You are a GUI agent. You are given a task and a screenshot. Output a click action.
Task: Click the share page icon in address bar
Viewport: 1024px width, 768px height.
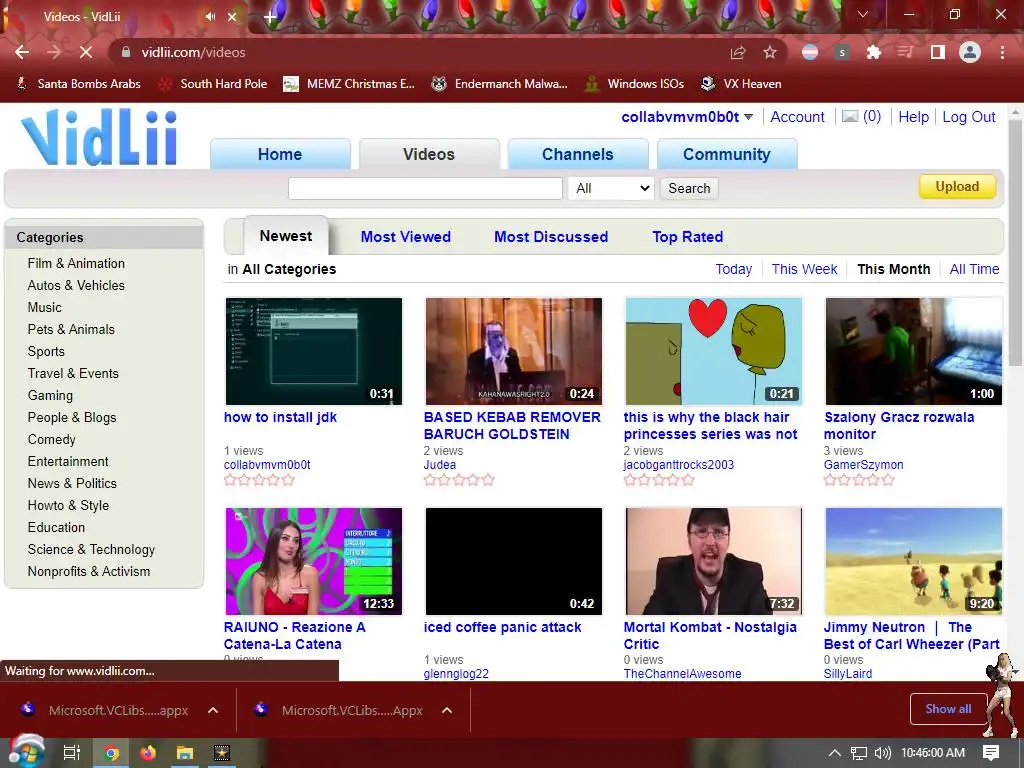click(x=738, y=52)
